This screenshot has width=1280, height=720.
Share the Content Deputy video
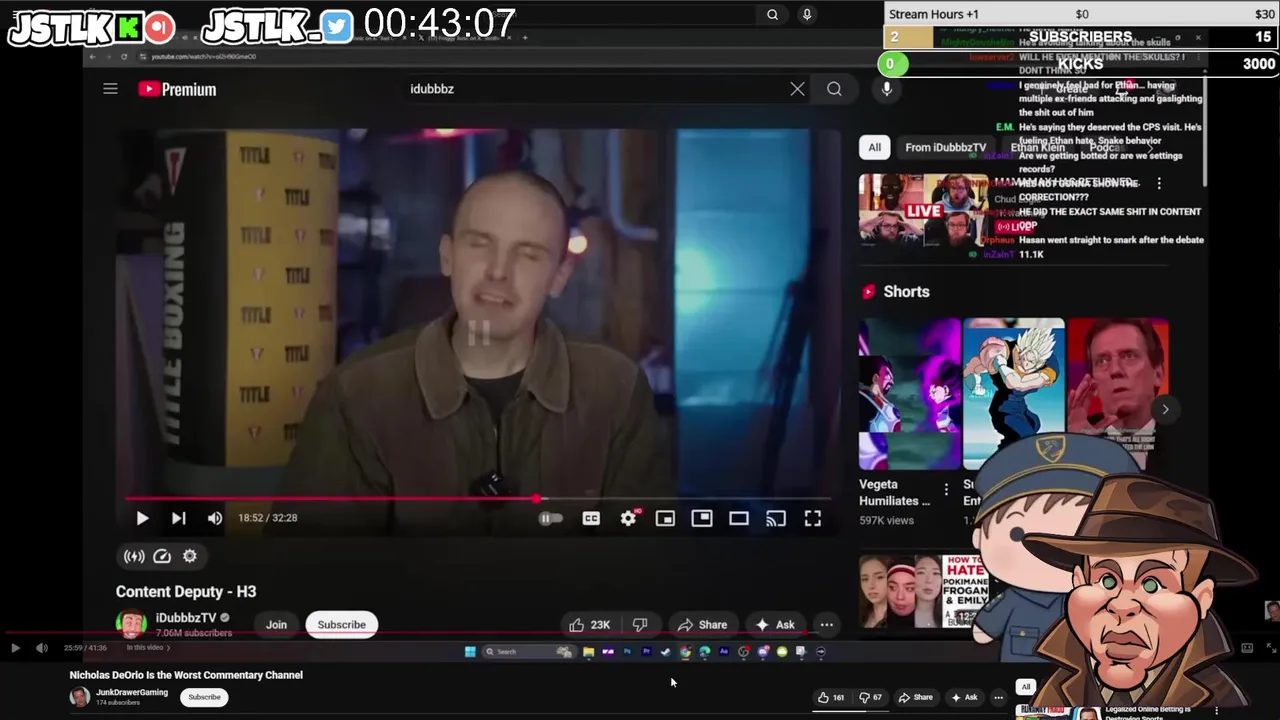click(x=702, y=625)
